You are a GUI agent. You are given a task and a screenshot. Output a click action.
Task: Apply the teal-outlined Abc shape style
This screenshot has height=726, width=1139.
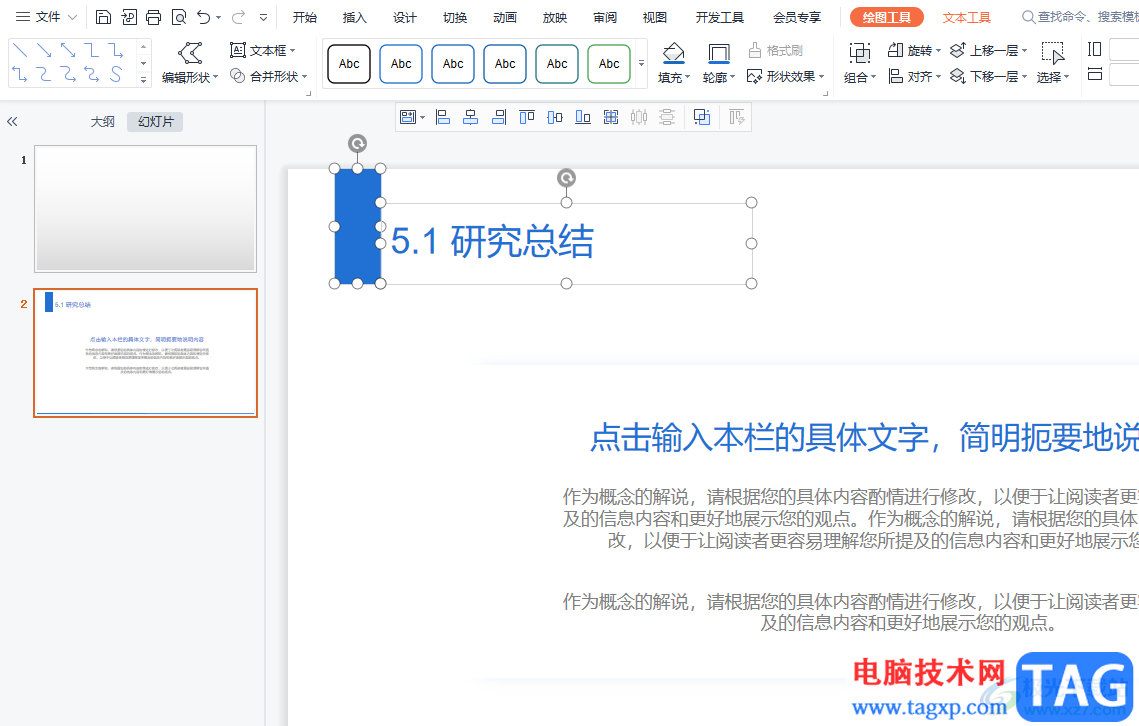tap(557, 63)
